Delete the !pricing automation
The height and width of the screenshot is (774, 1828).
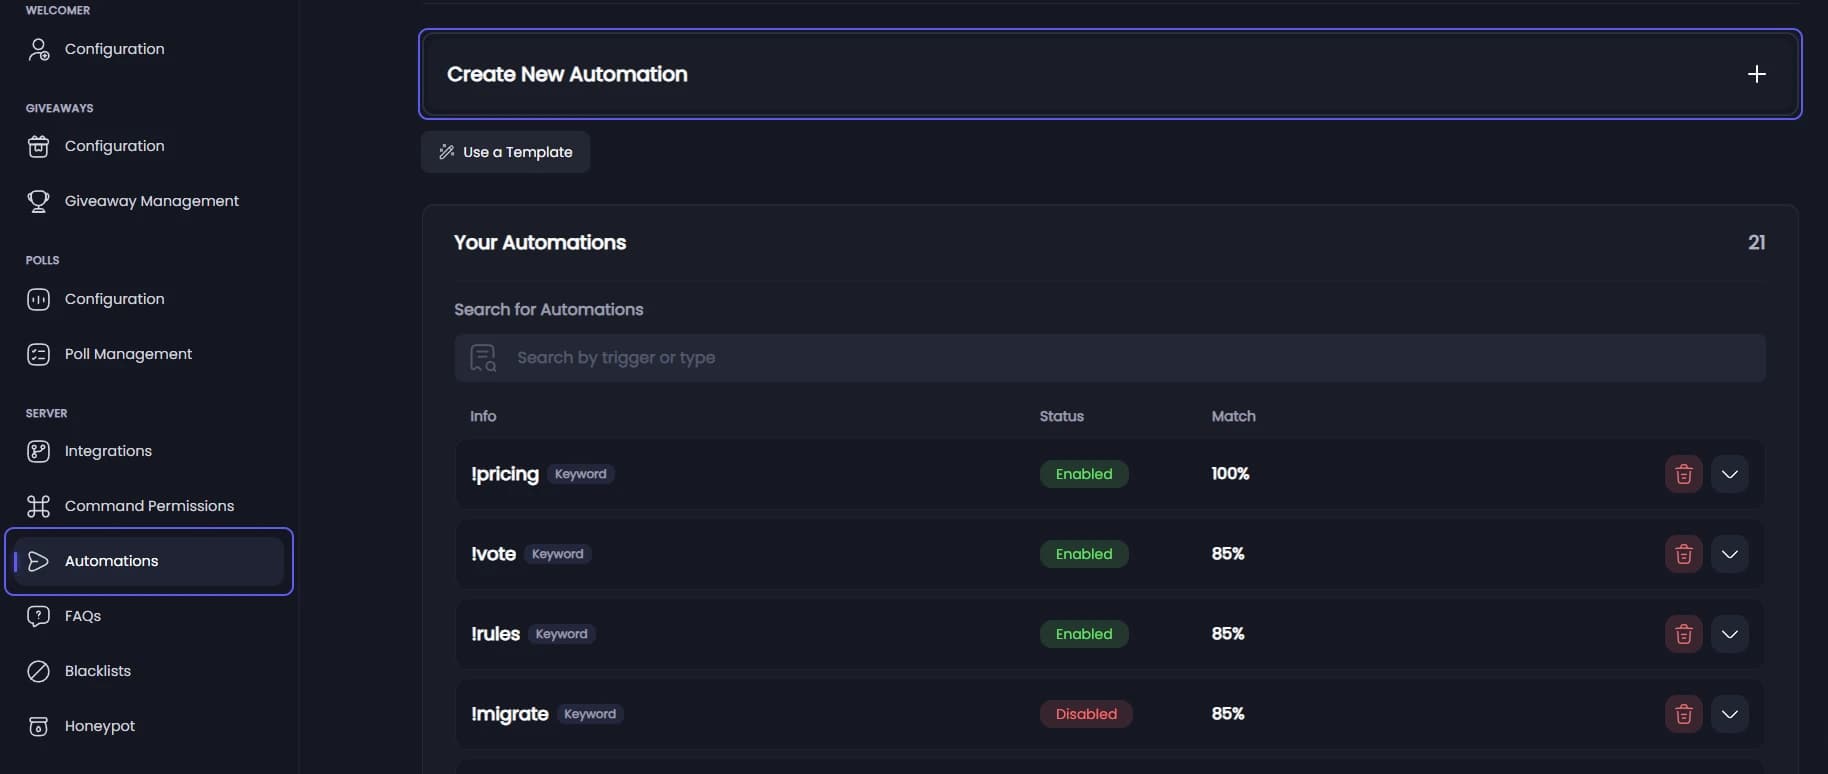tap(1683, 474)
